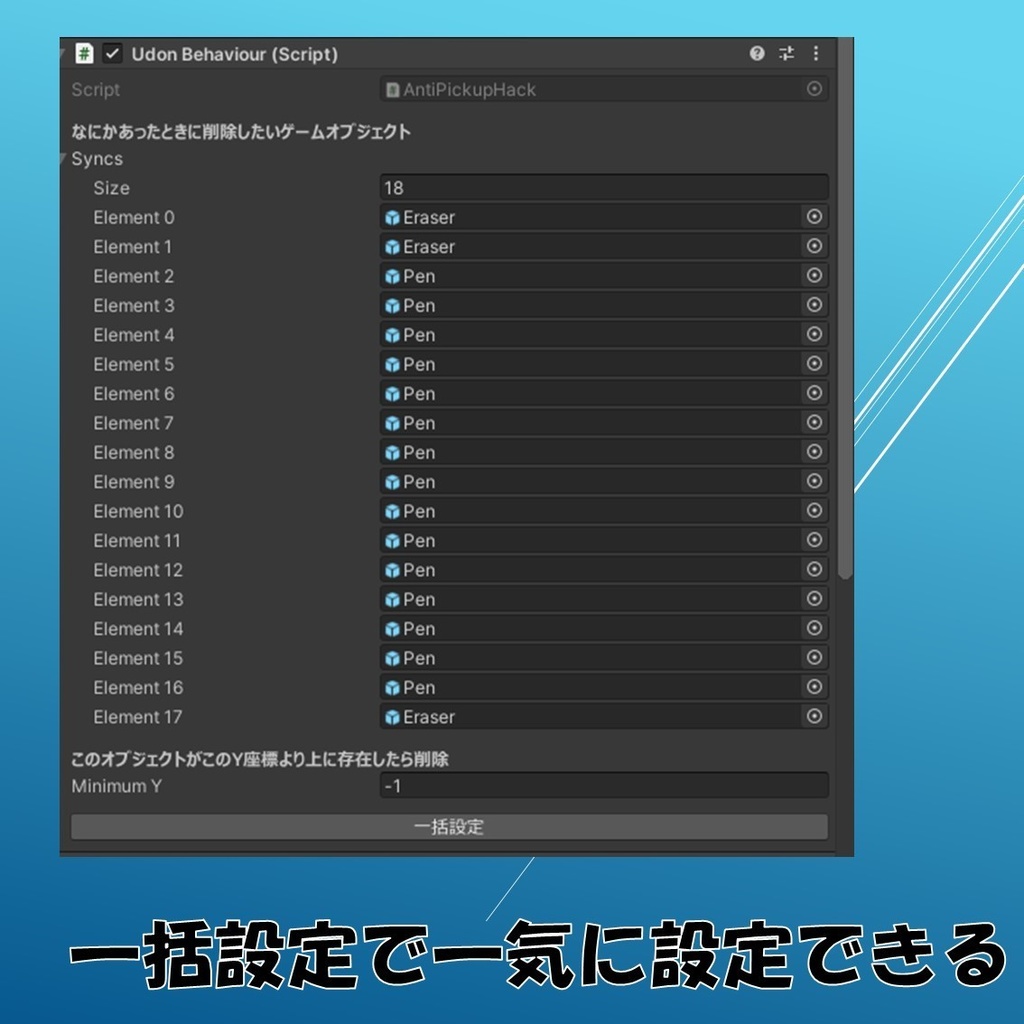Open the component presets icon
Viewport: 1024px width, 1024px height.
[x=787, y=55]
